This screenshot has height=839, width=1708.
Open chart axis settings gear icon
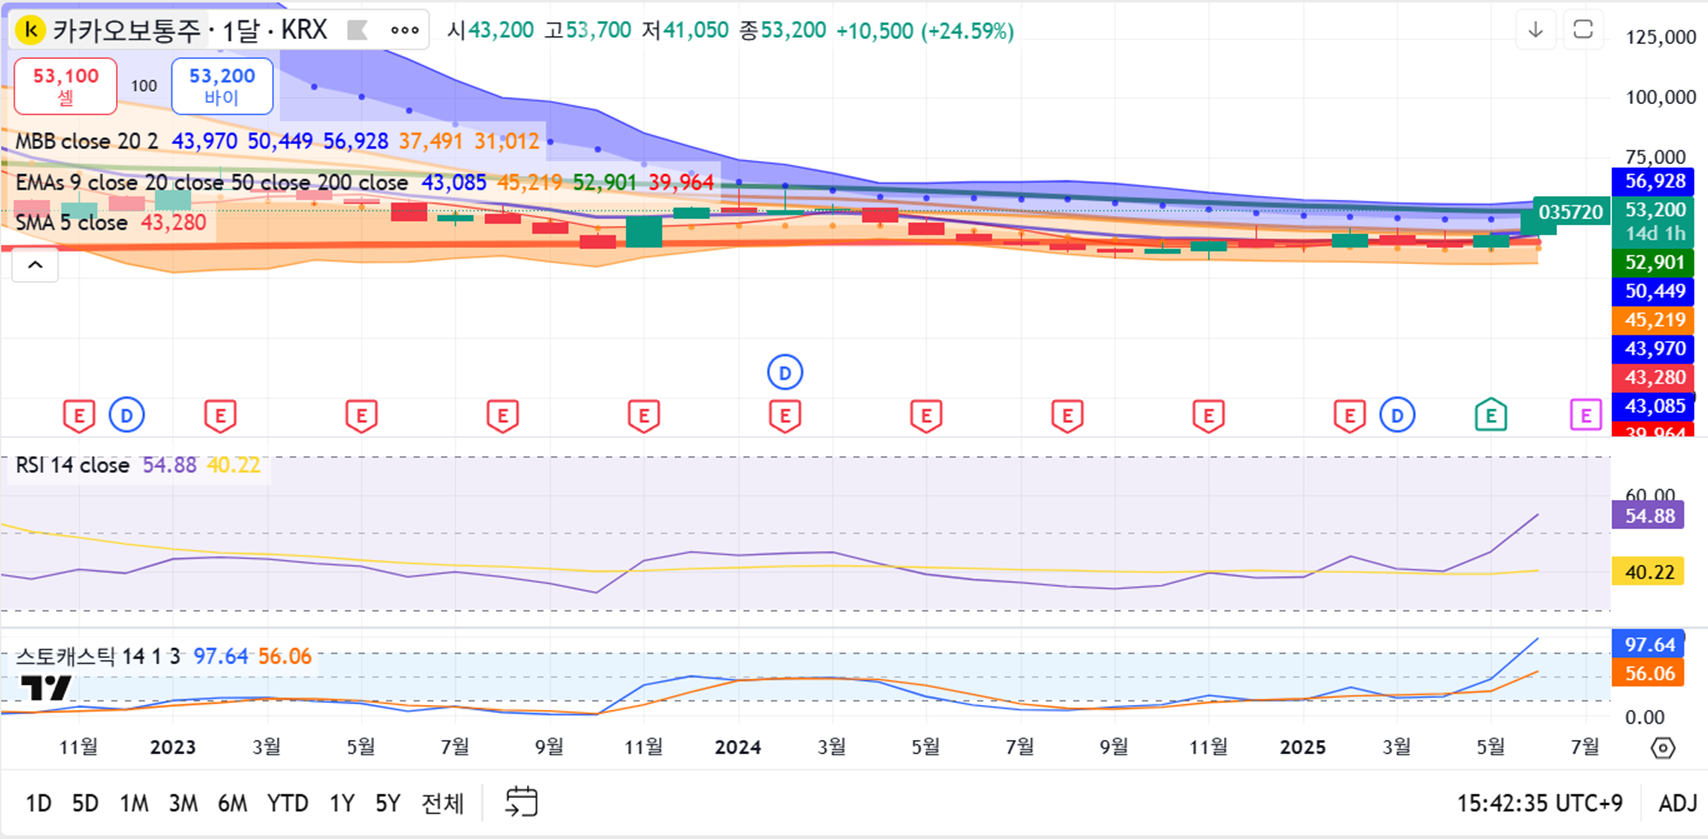click(1662, 747)
